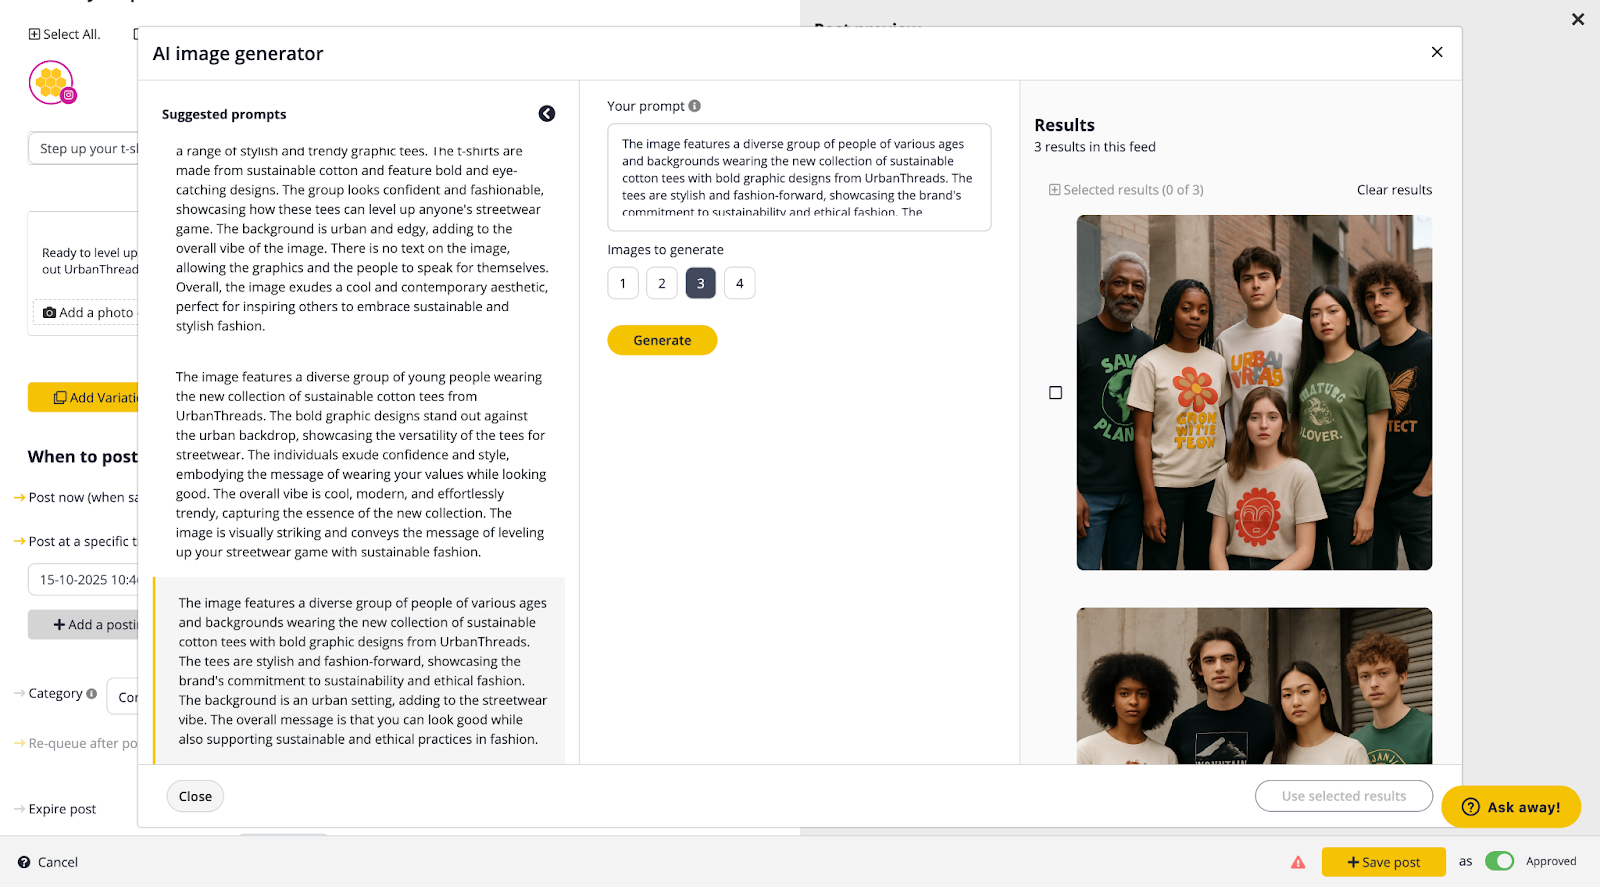Select the Post now option
This screenshot has width=1600, height=887.
(76, 497)
